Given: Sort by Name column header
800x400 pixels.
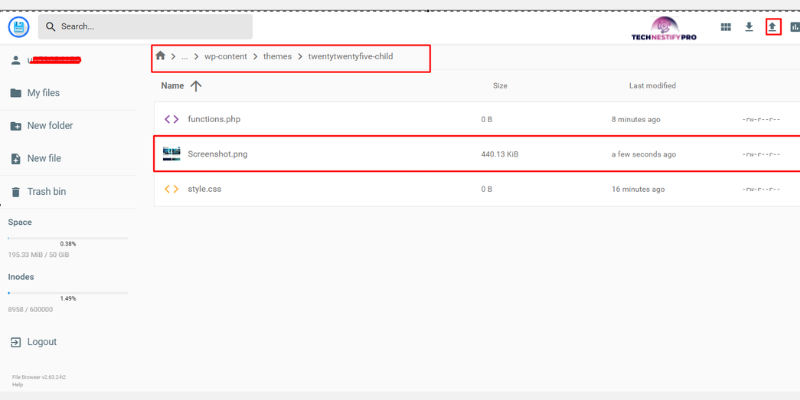Looking at the screenshot, I should (172, 86).
